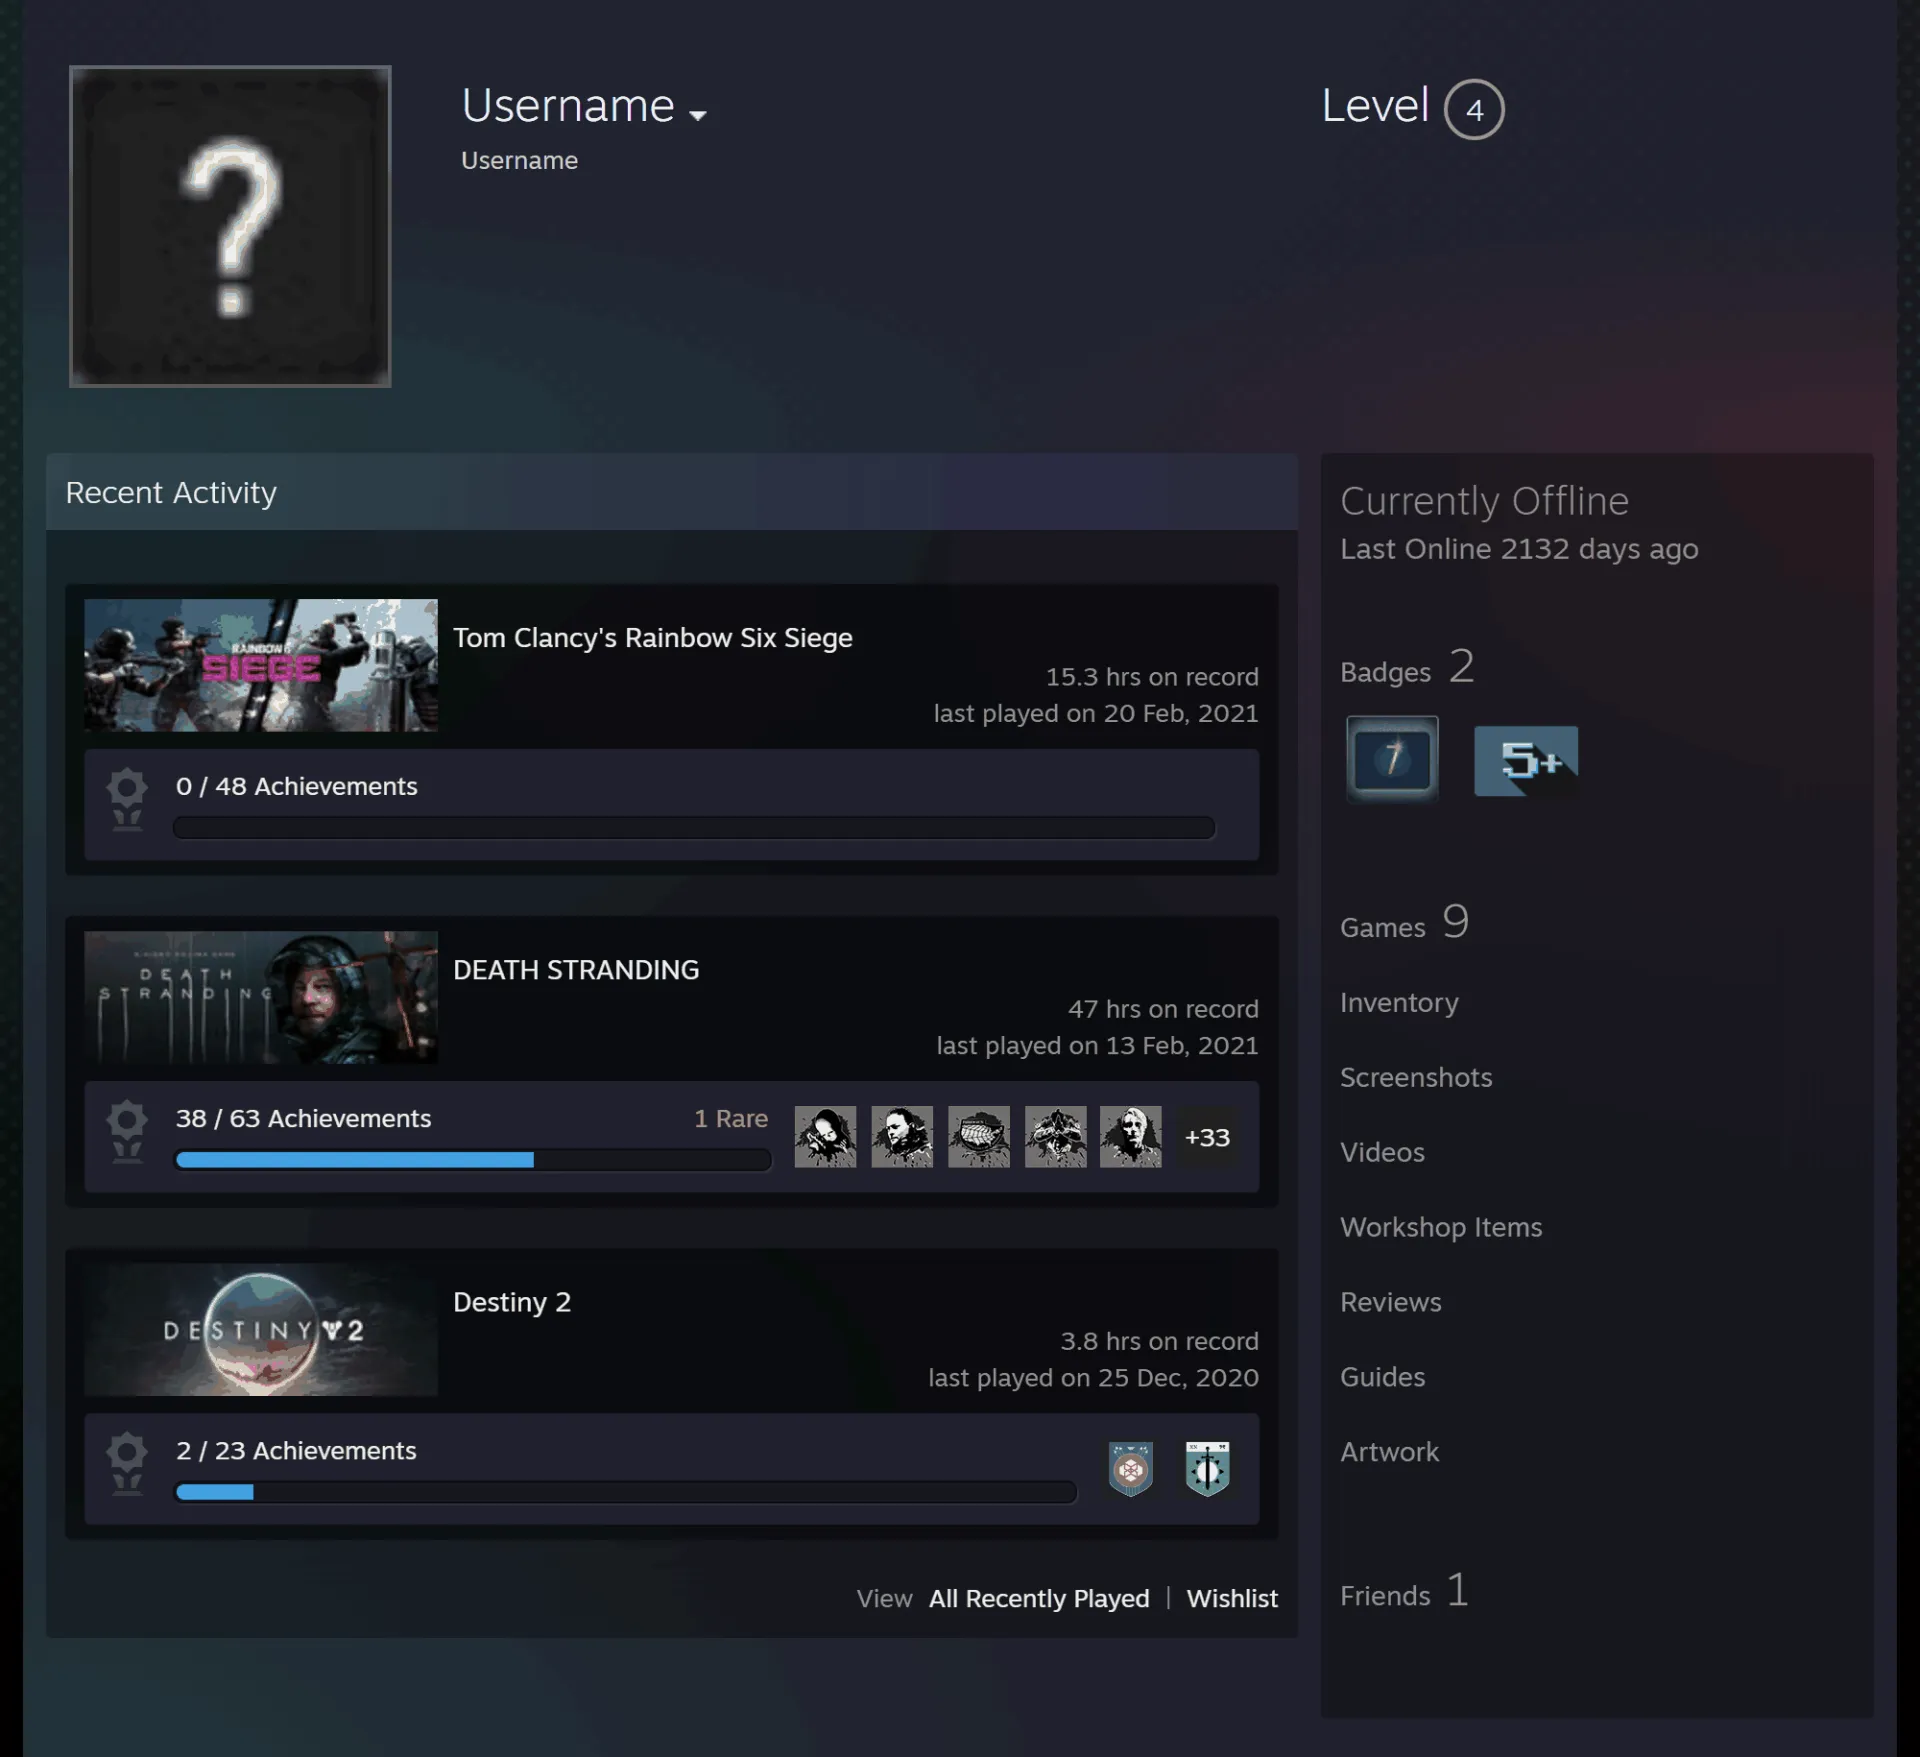Screen dimensions: 1920x1757
Task: Click the second Destiny 2 emblem achievement icon
Action: pyautogui.click(x=1207, y=1469)
